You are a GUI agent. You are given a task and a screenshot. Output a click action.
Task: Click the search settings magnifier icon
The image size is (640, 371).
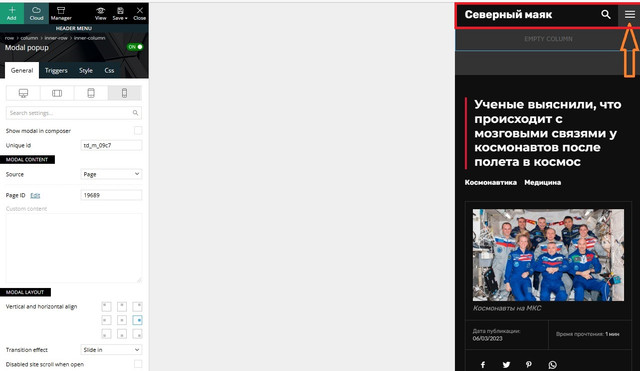pyautogui.click(x=136, y=113)
